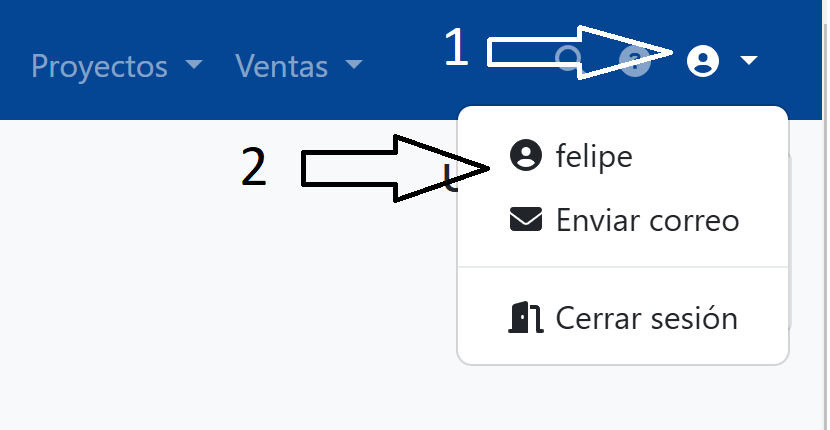Choose the Enviar correo text option

point(647,220)
